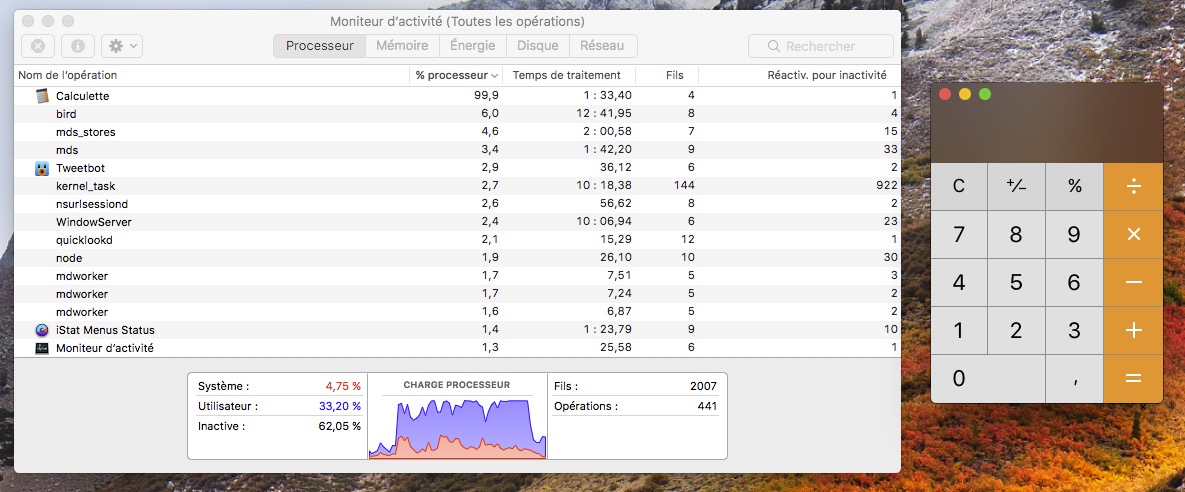The height and width of the screenshot is (492, 1185).
Task: Close the Calculator window red button
Action: [945, 94]
